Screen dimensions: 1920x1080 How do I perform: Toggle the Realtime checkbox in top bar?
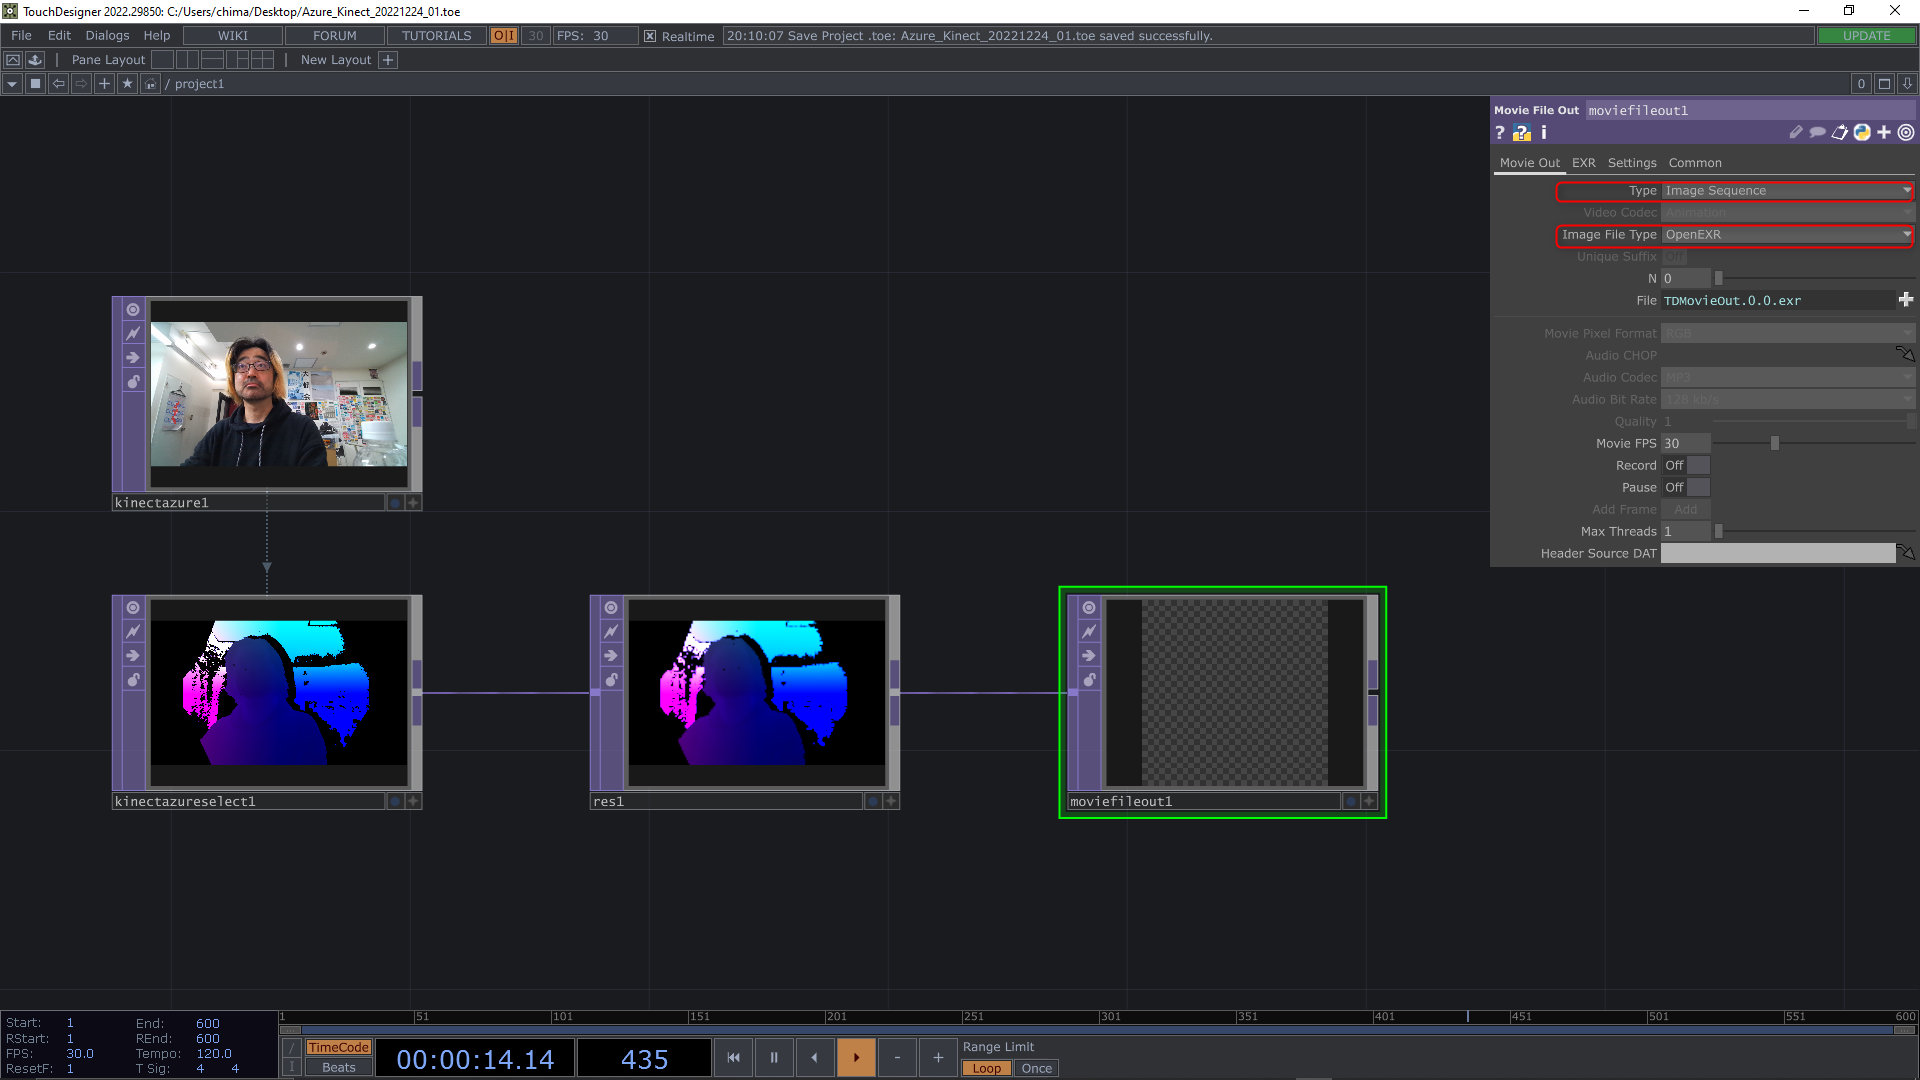click(650, 36)
